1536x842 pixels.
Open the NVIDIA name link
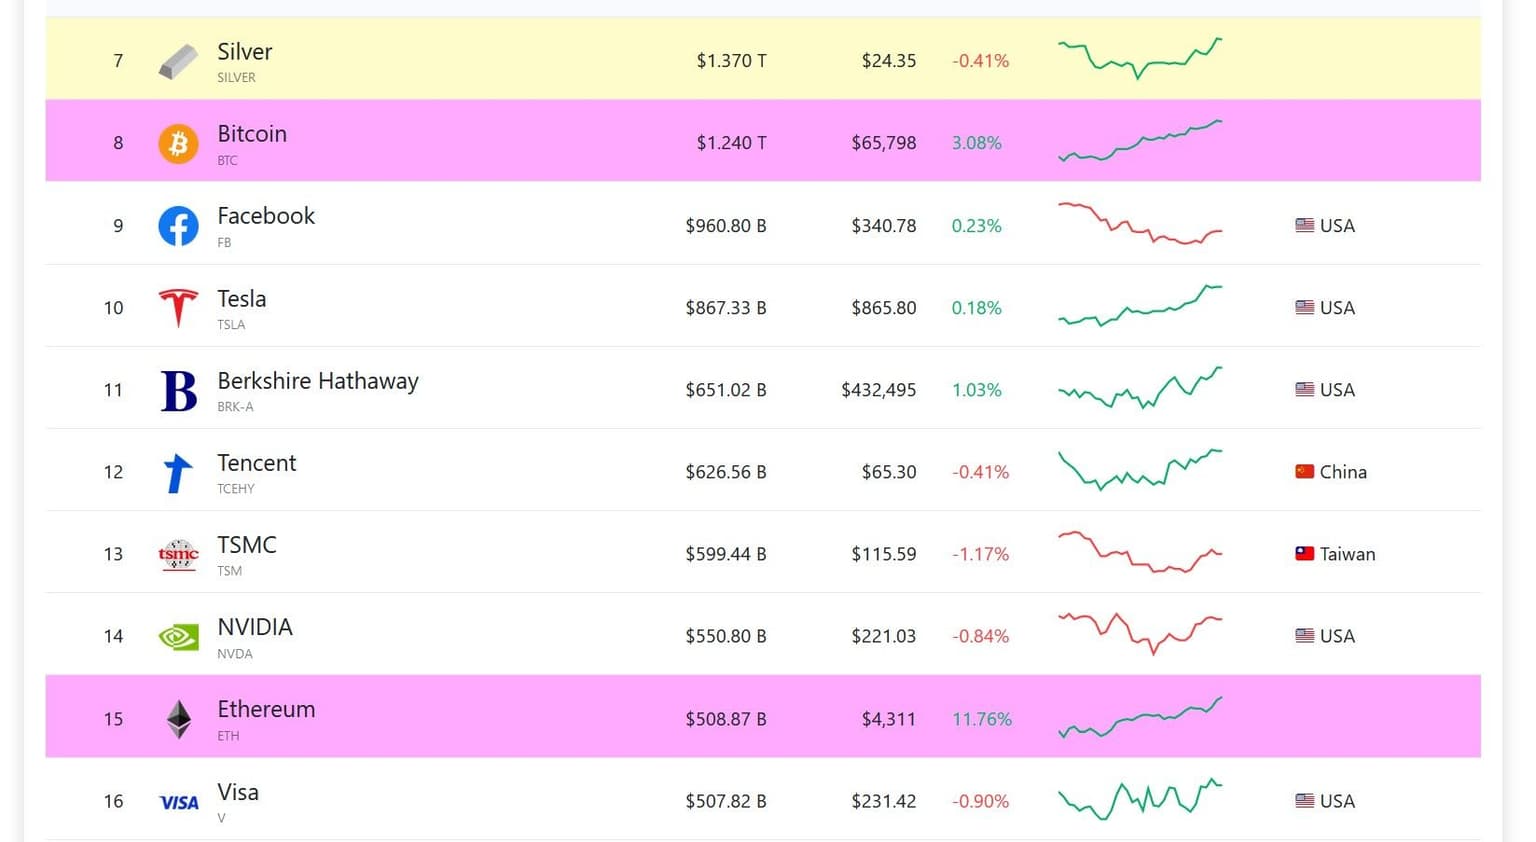[255, 627]
